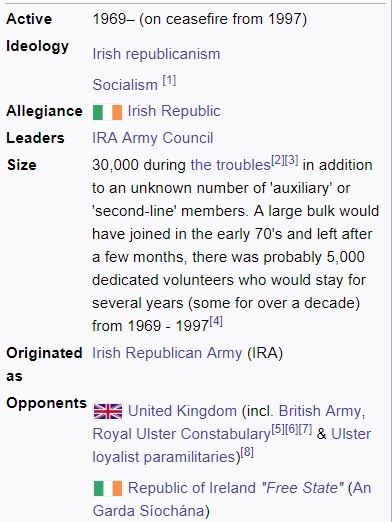Viewport: 392px width, 522px height.
Task: Open the Royal Ulster Constabulary link
Action: (181, 434)
